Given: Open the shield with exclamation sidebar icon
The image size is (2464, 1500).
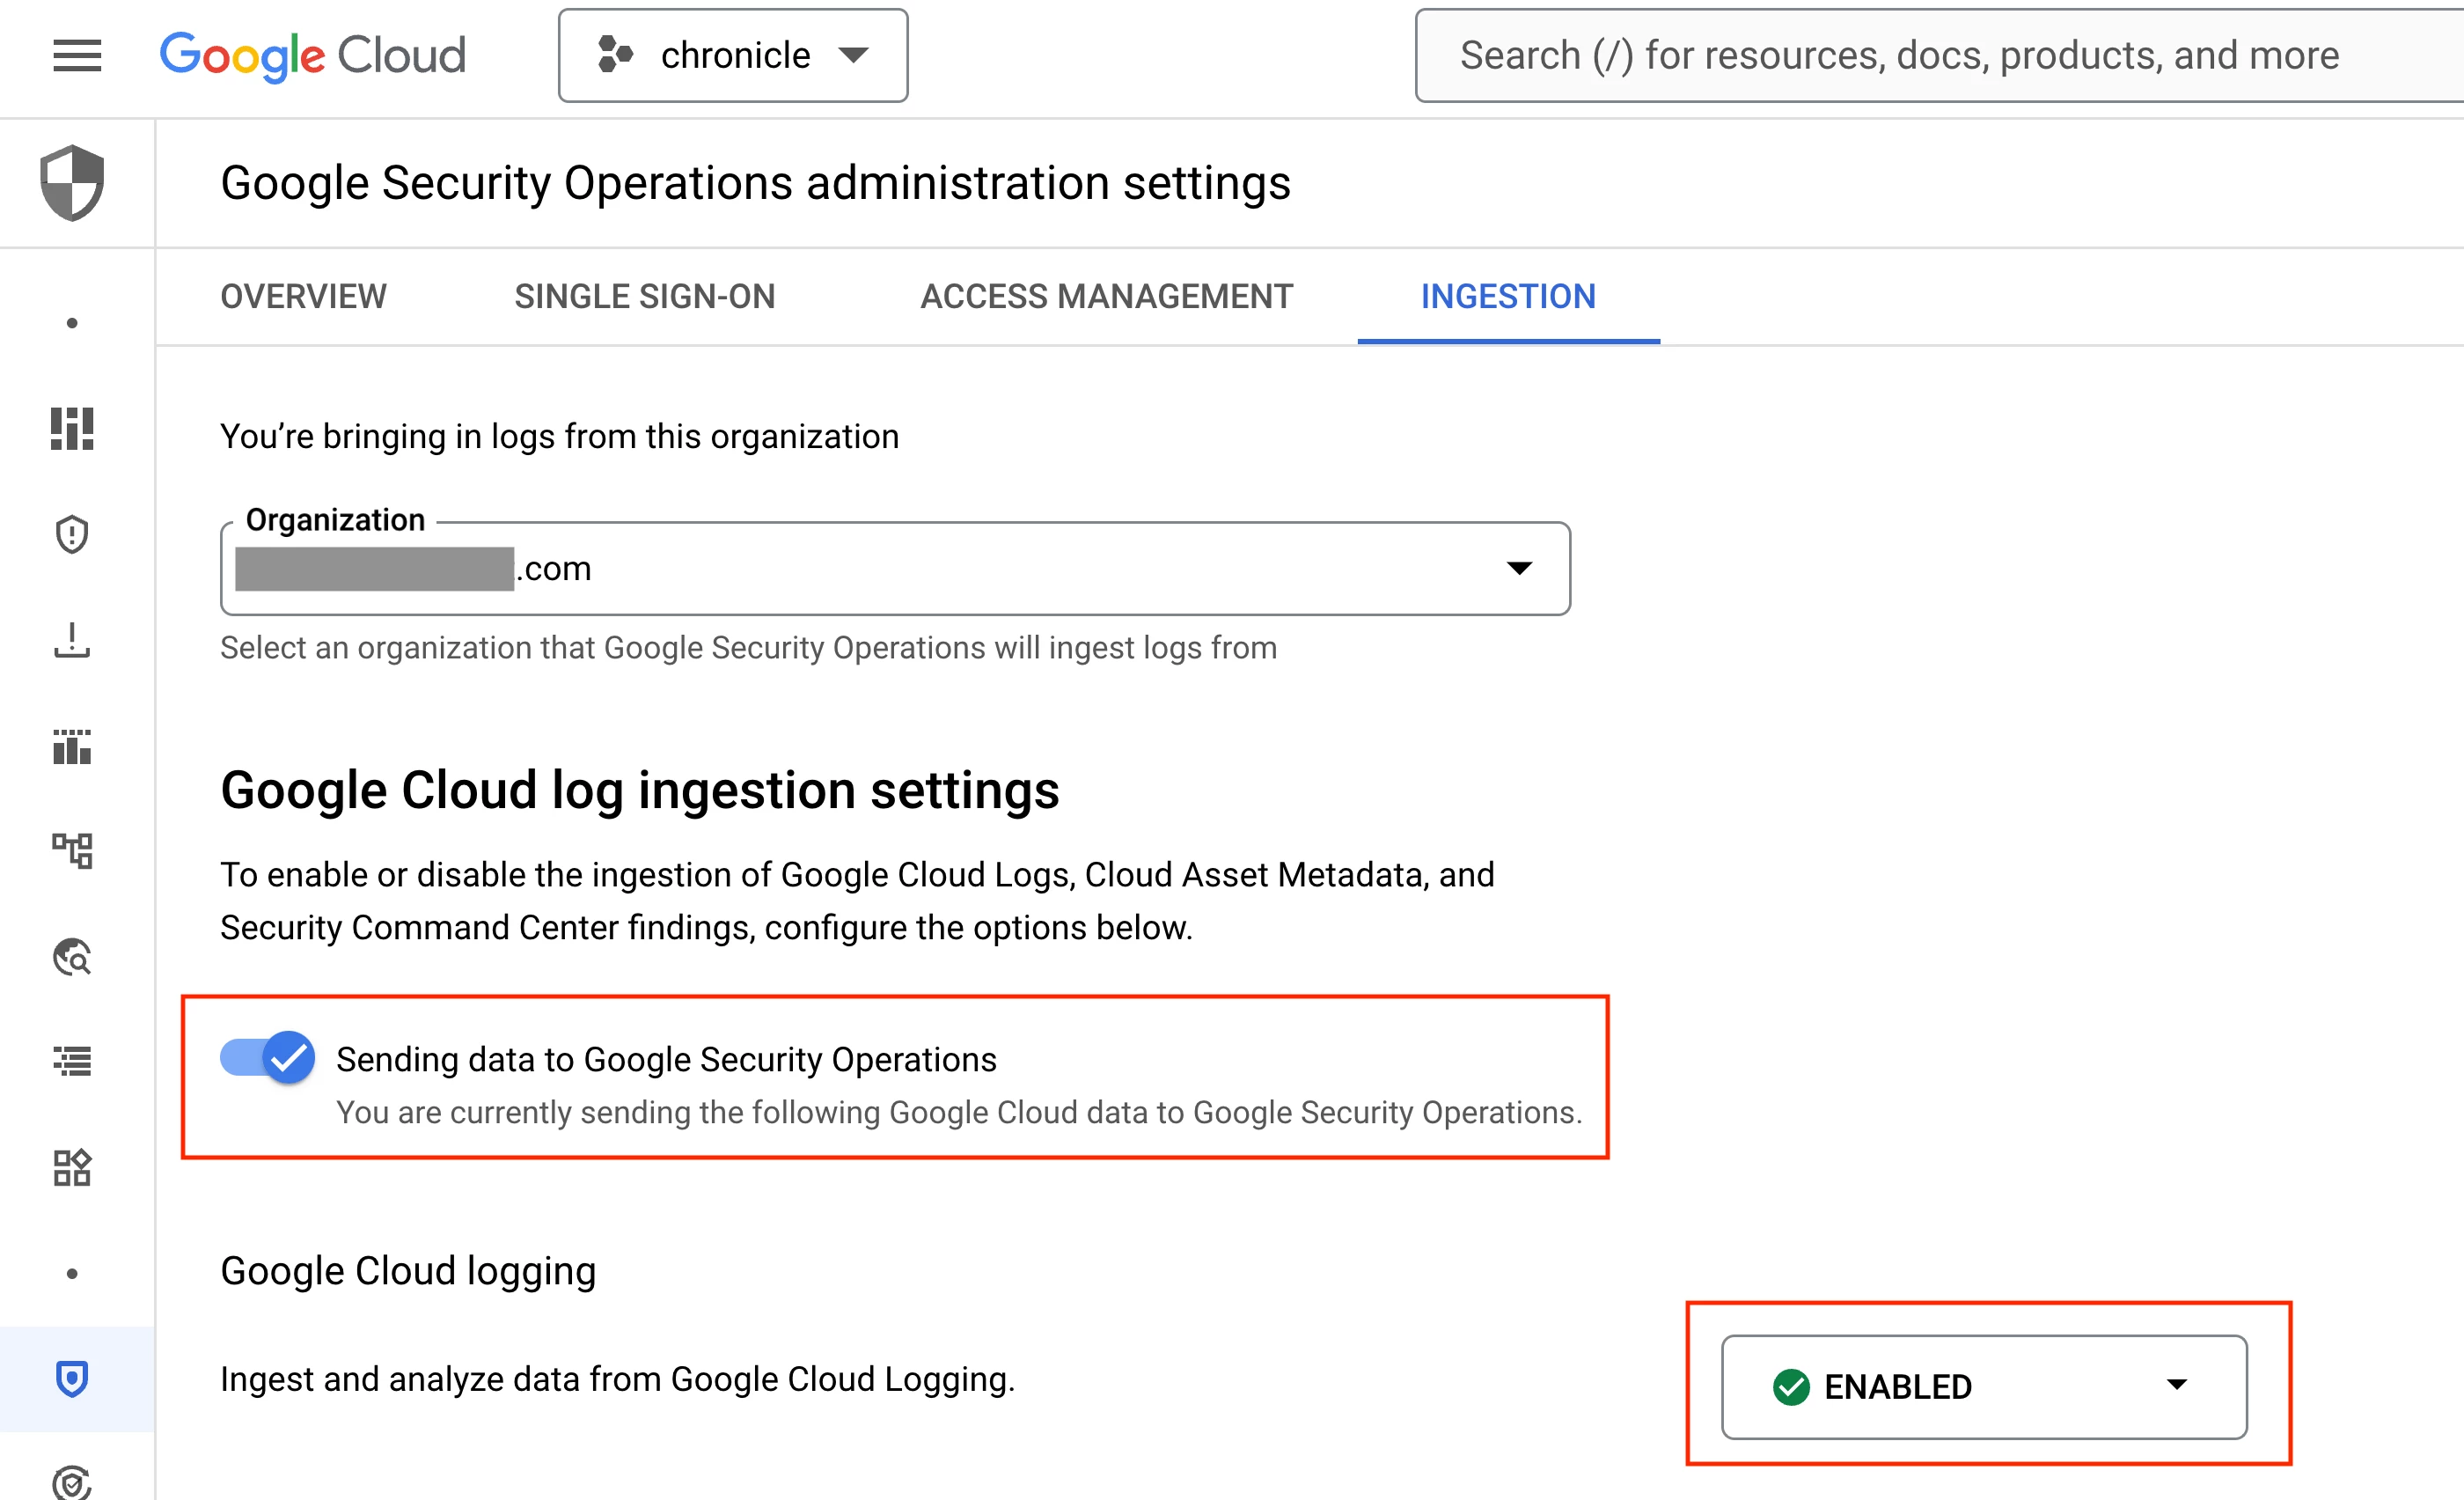Looking at the screenshot, I should pyautogui.click(x=72, y=535).
